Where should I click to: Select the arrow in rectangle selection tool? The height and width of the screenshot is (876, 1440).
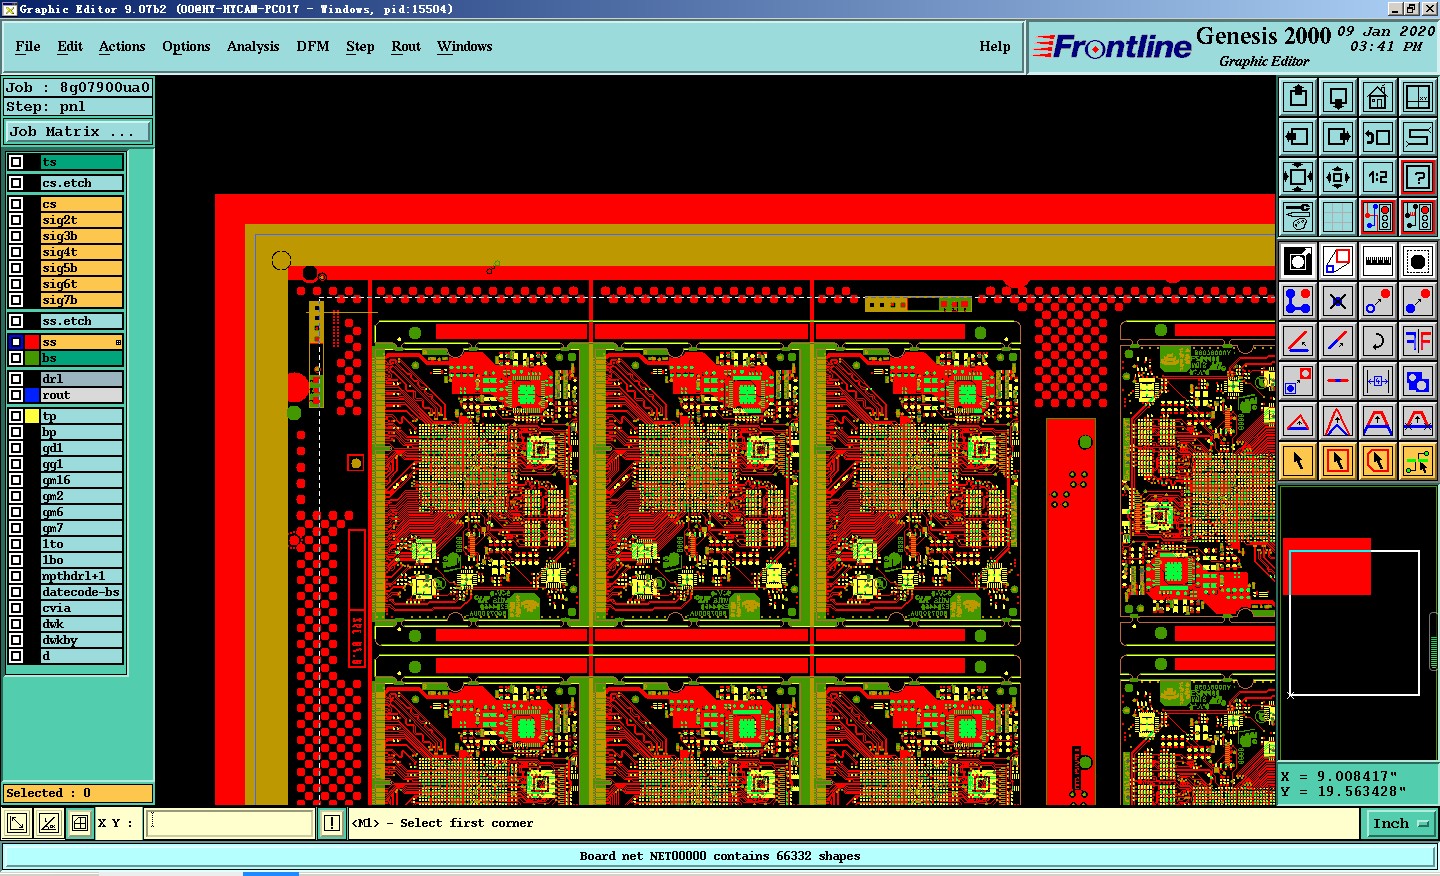(1338, 461)
